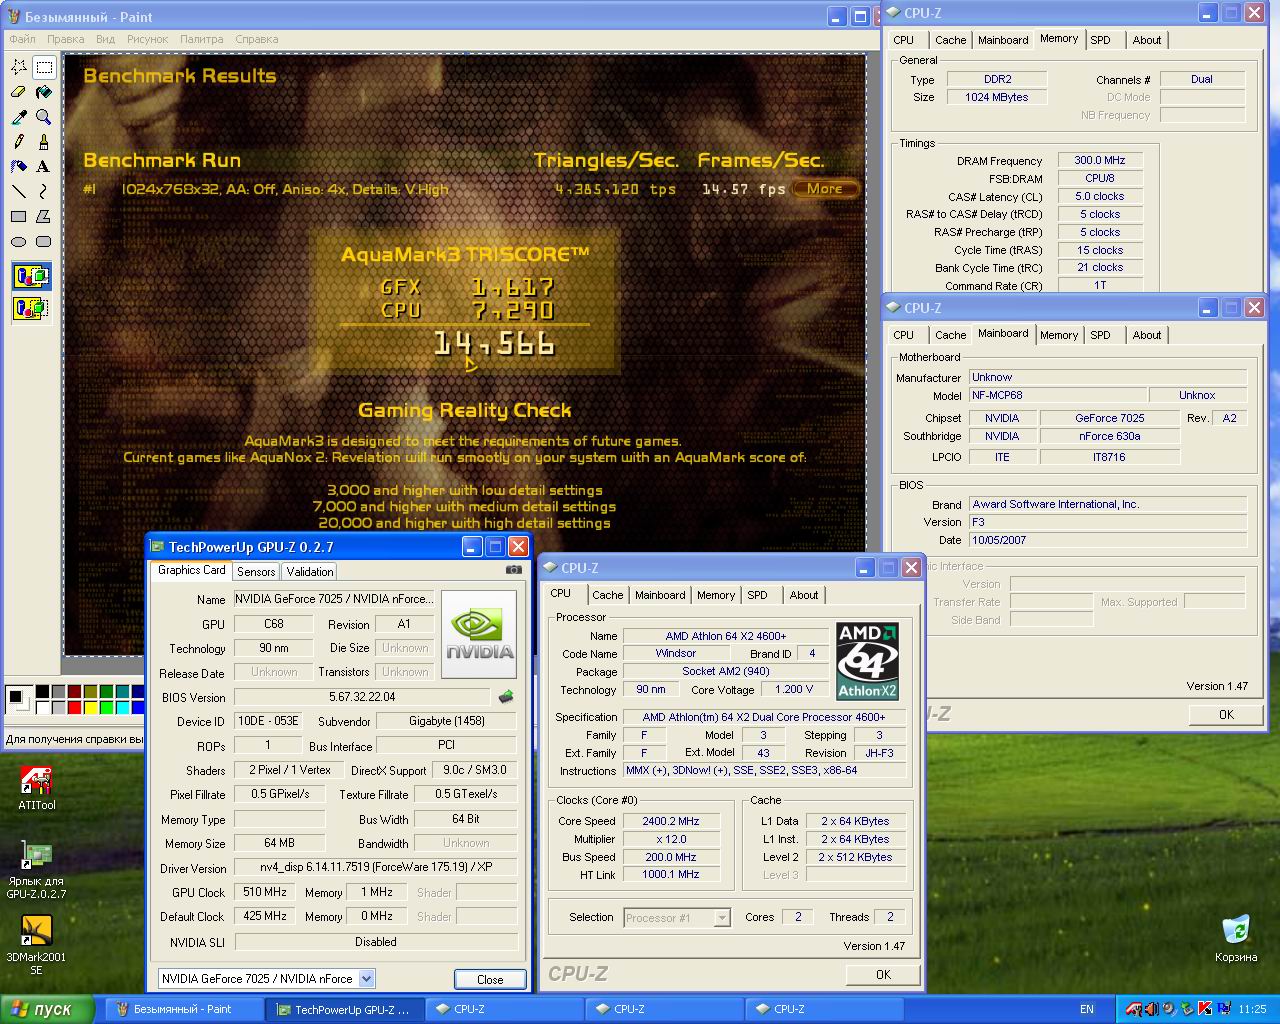The image size is (1280, 1024).
Task: Expand the GPU selection dropdown in GPU-Z
Action: pyautogui.click(x=366, y=979)
